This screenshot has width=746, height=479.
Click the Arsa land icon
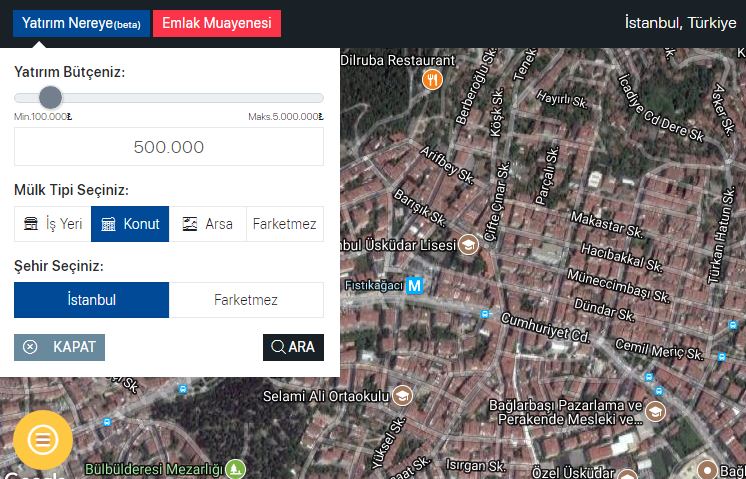(190, 224)
